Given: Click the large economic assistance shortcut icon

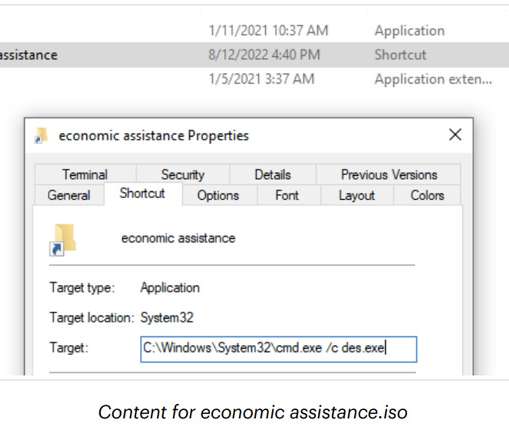Looking at the screenshot, I should pos(63,239).
